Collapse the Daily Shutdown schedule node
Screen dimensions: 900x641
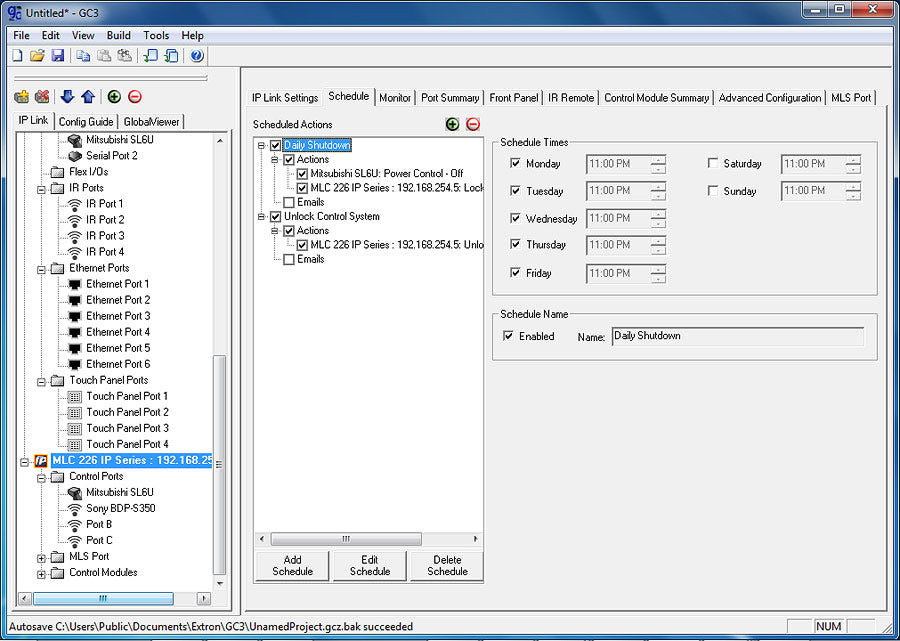tap(261, 146)
